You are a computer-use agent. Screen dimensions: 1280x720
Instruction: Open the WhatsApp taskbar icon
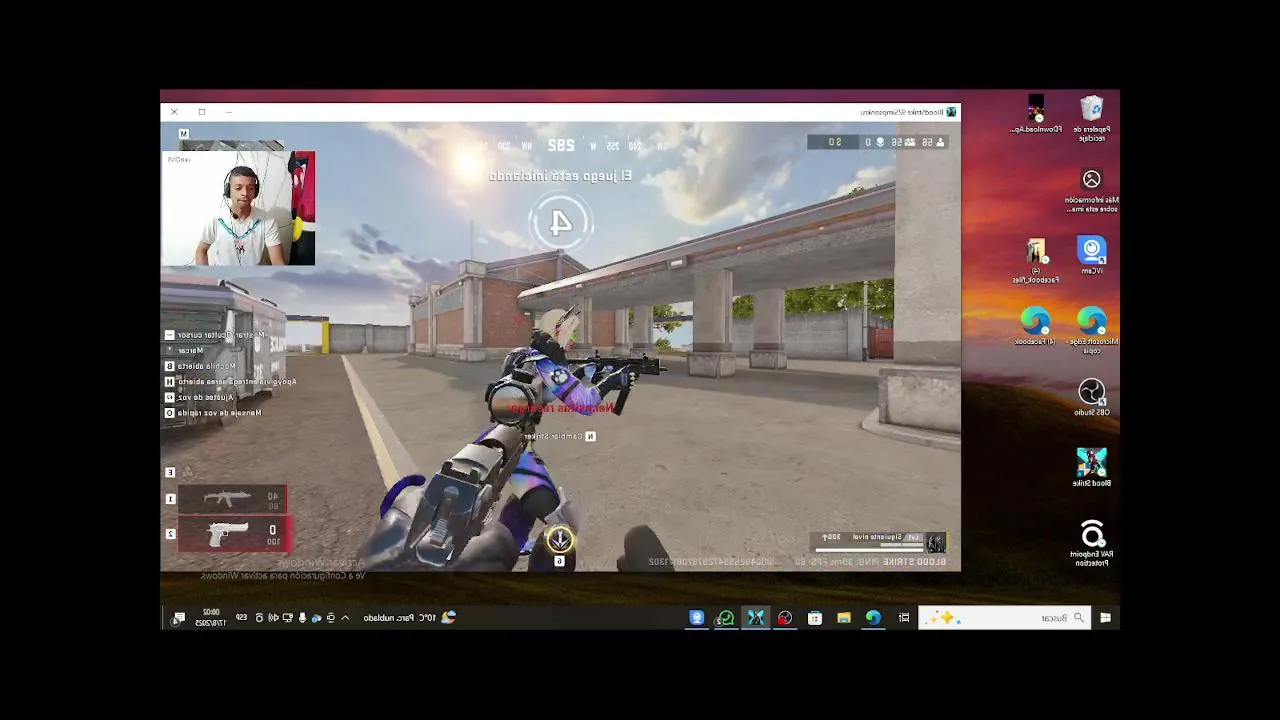pos(726,618)
